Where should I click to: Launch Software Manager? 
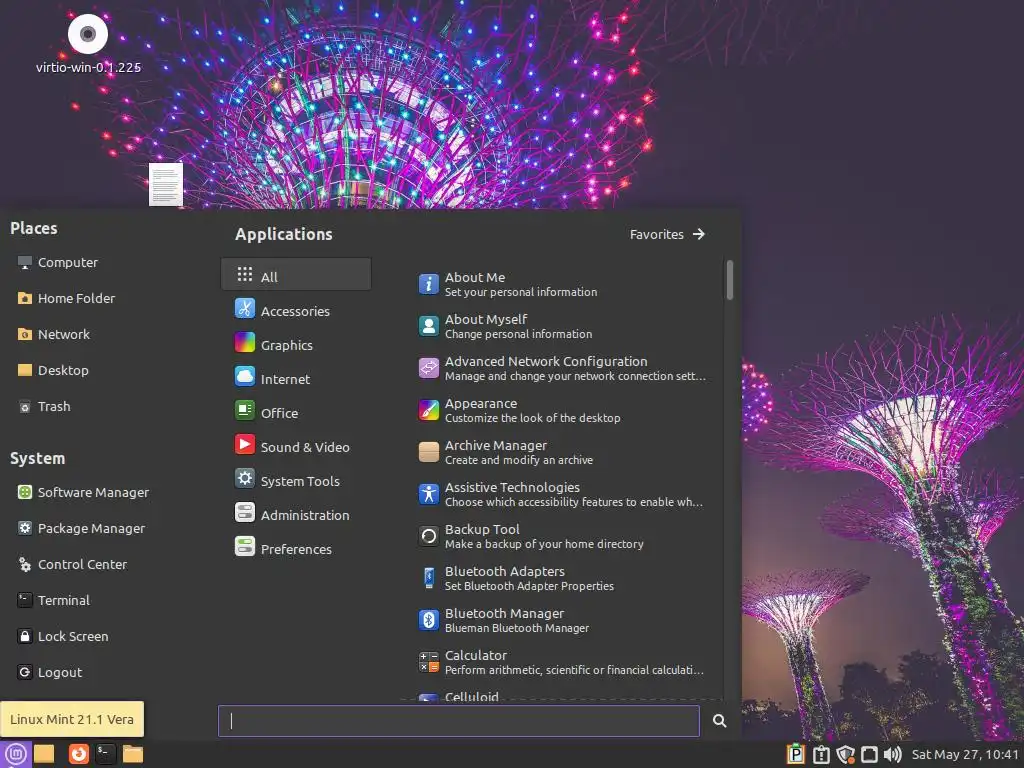(x=83, y=492)
